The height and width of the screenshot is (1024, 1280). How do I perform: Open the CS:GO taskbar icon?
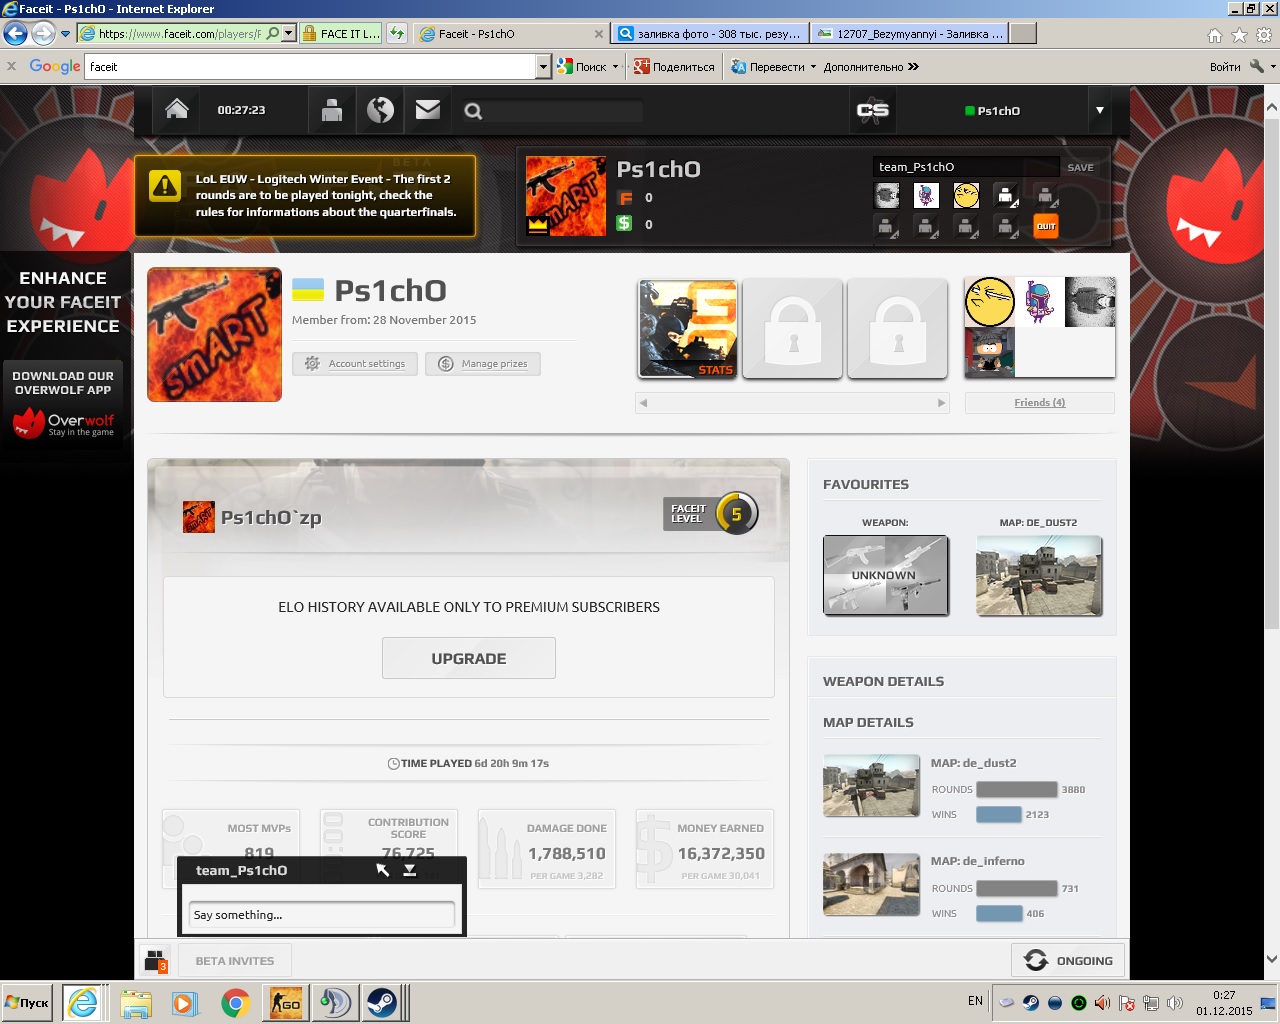285,1003
